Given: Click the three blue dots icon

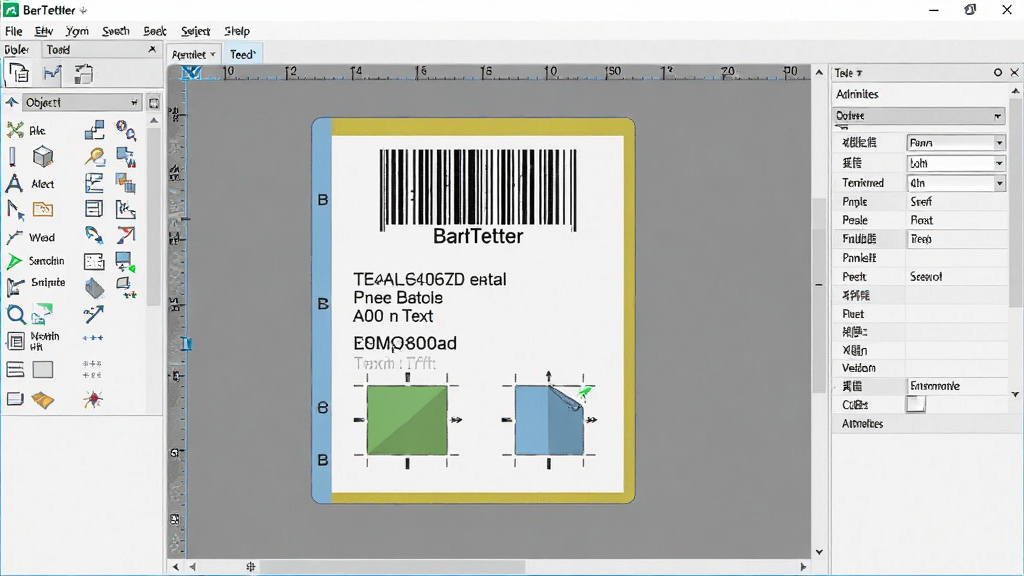Looking at the screenshot, I should (x=93, y=338).
